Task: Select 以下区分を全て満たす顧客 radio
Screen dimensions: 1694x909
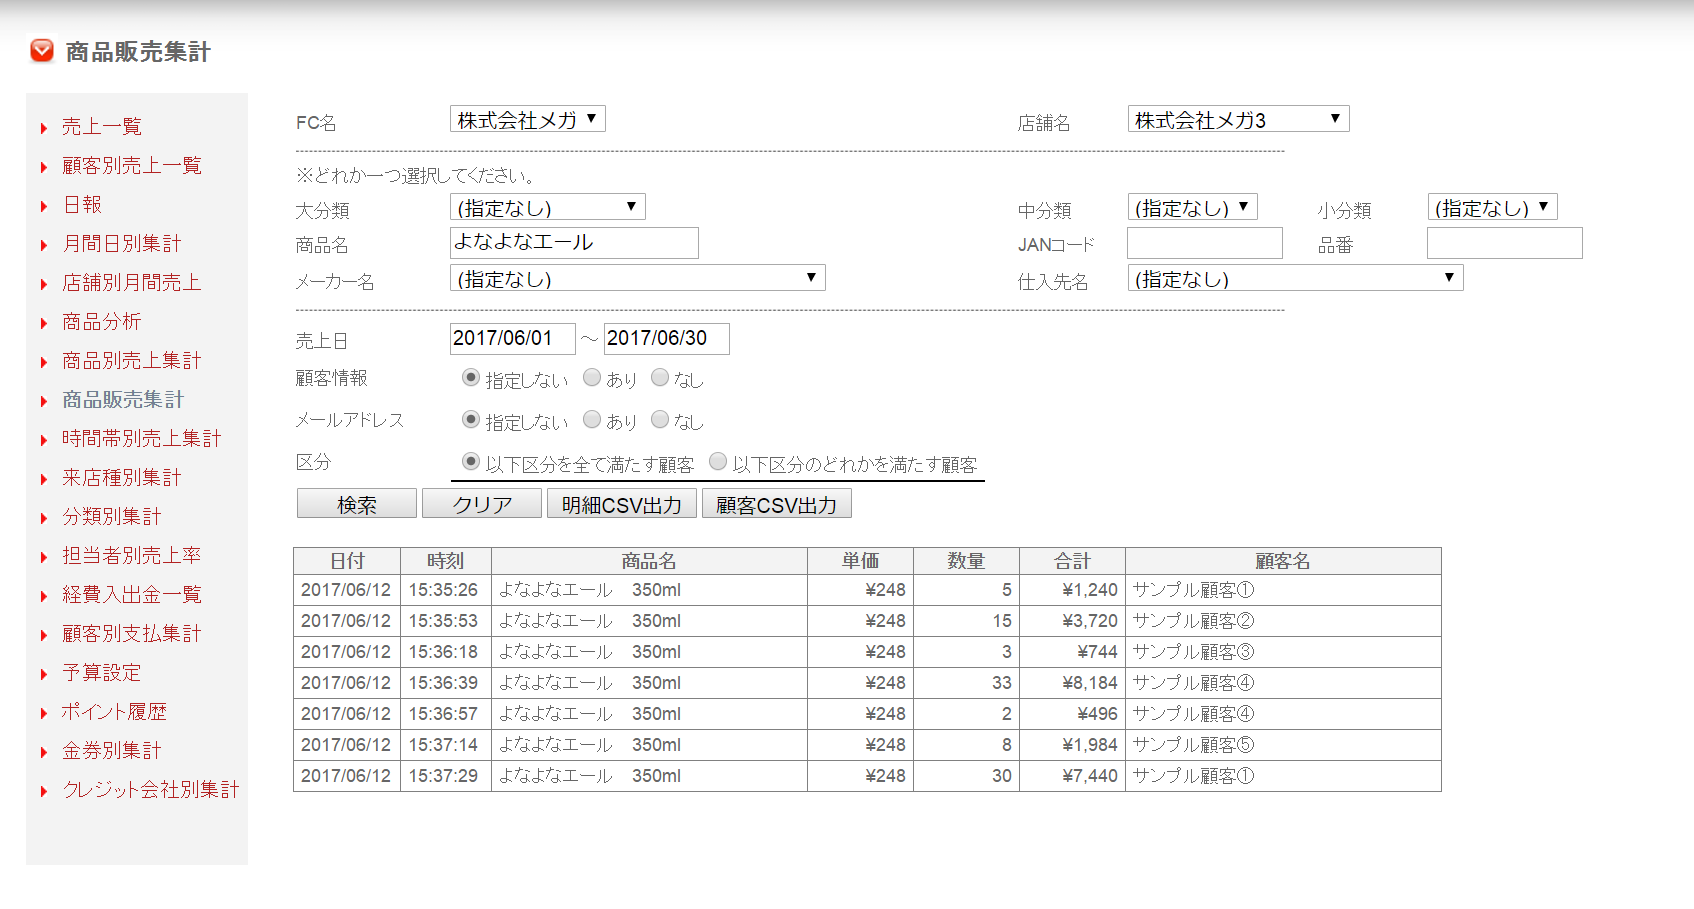Action: [471, 461]
